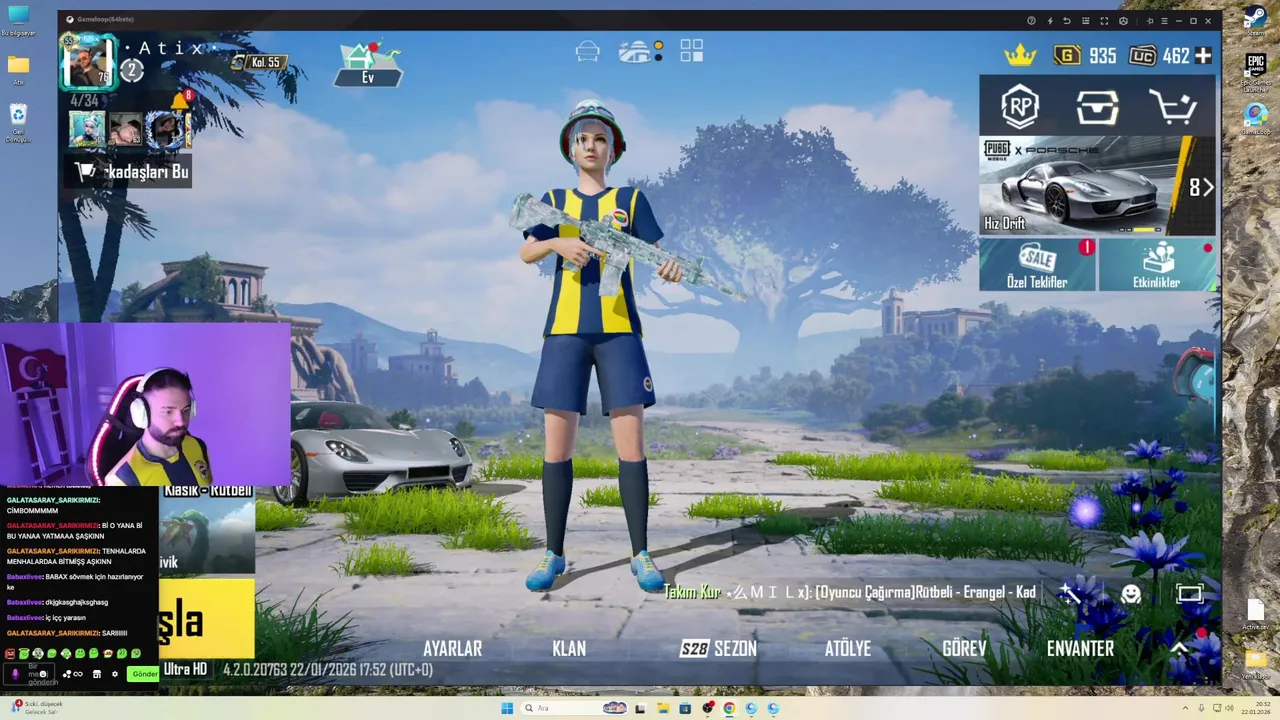Click the fullscreen frame icon near chat bar

click(x=1189, y=594)
